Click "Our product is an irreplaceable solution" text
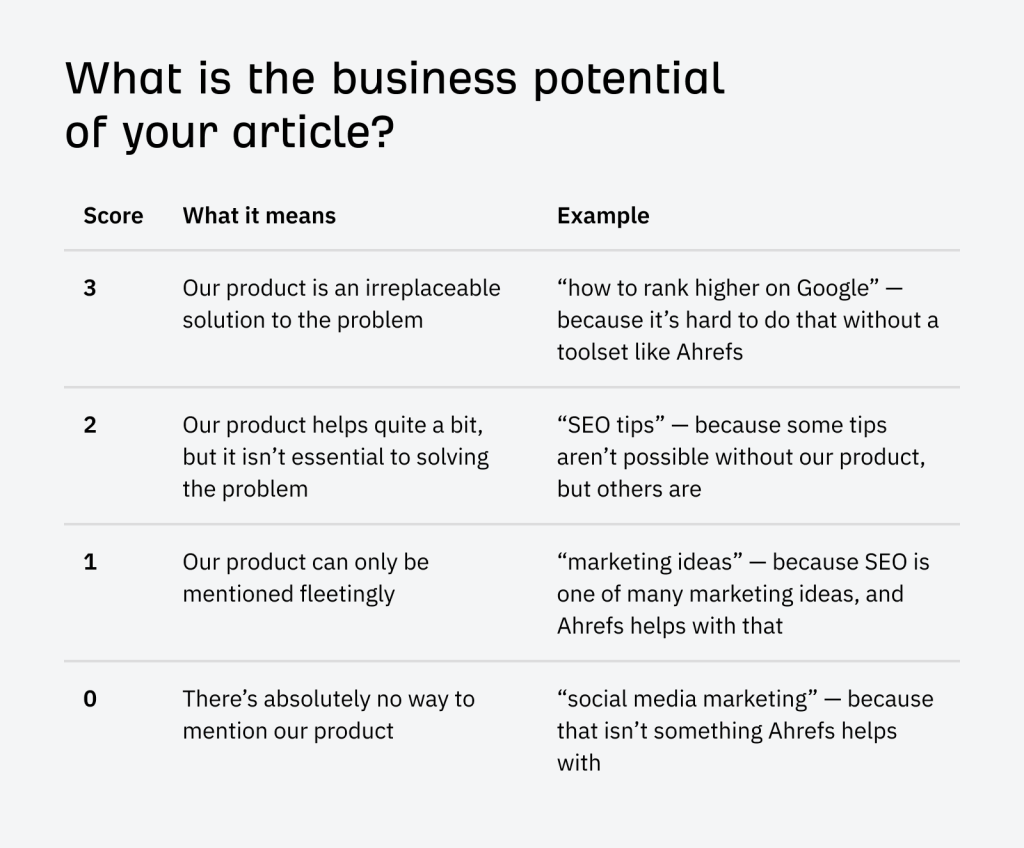 click(x=341, y=304)
